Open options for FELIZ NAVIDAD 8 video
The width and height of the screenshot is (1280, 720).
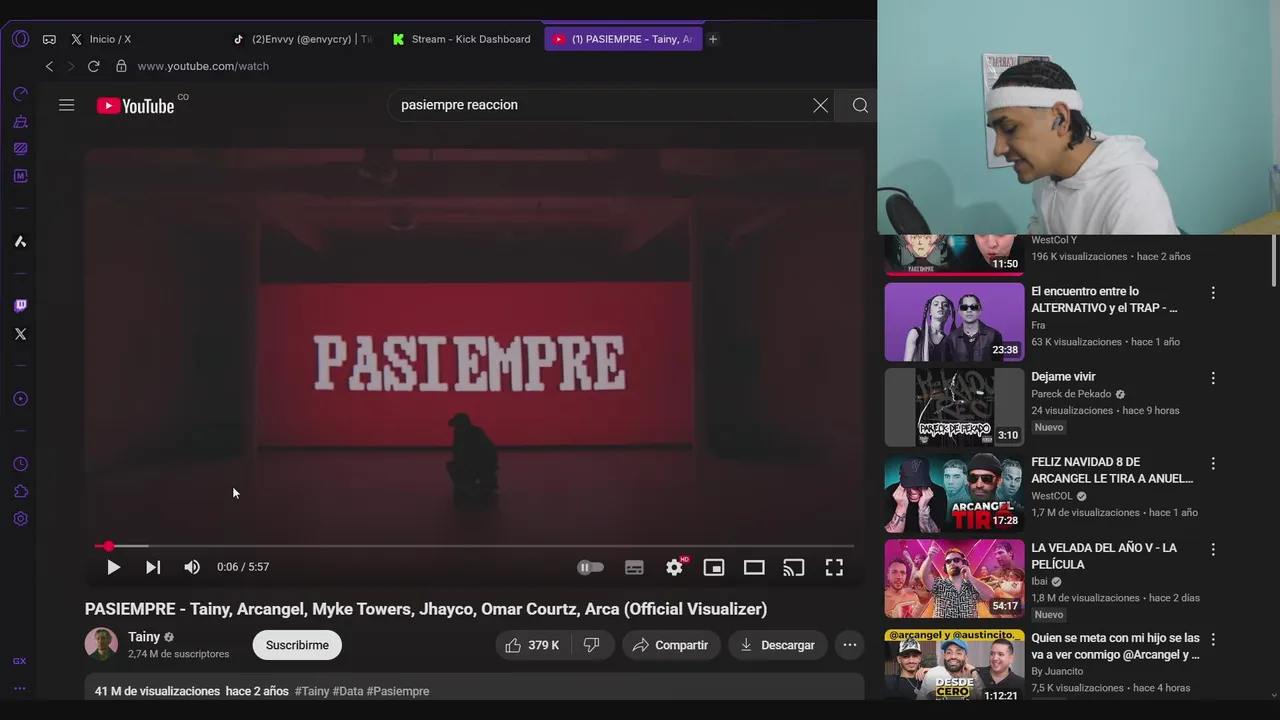tap(1213, 464)
